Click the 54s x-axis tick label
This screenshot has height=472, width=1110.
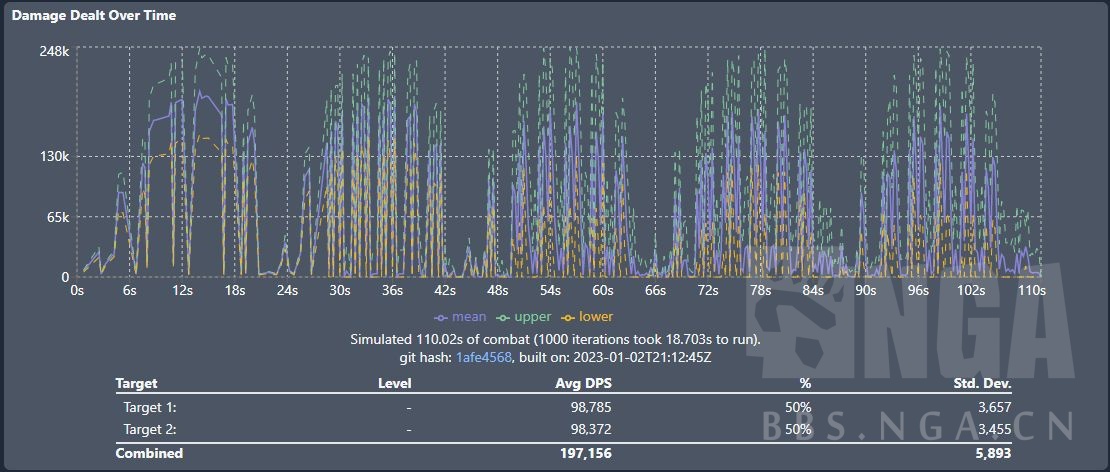click(549, 290)
